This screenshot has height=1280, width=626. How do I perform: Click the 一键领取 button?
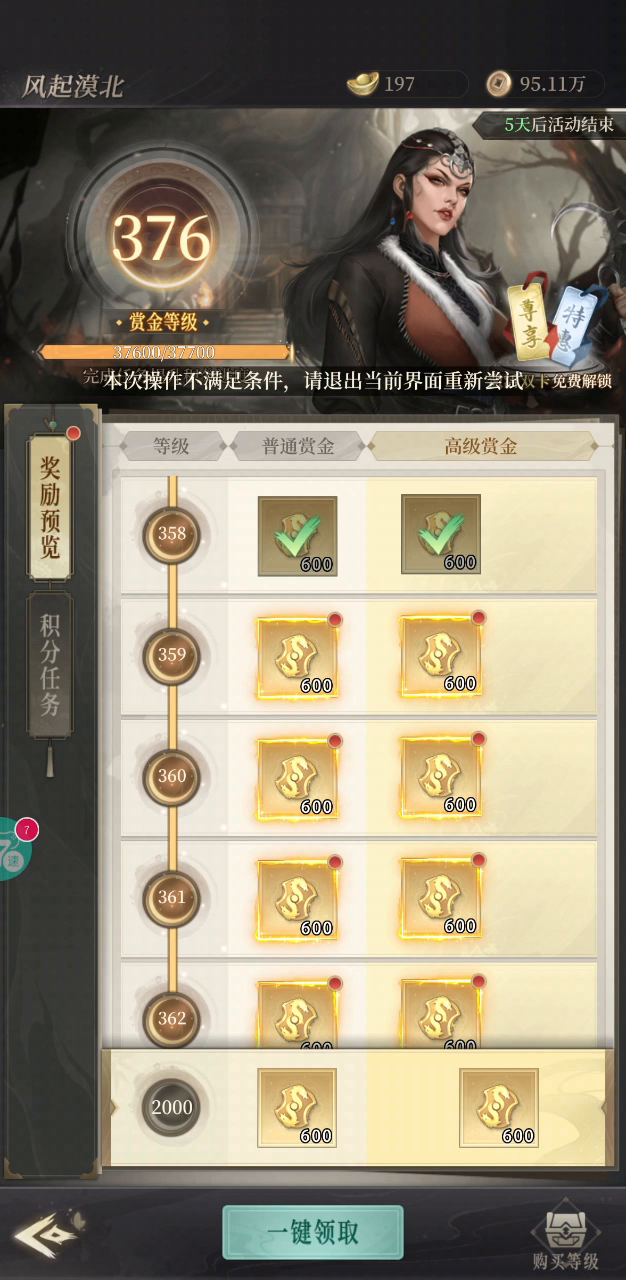click(x=313, y=1232)
